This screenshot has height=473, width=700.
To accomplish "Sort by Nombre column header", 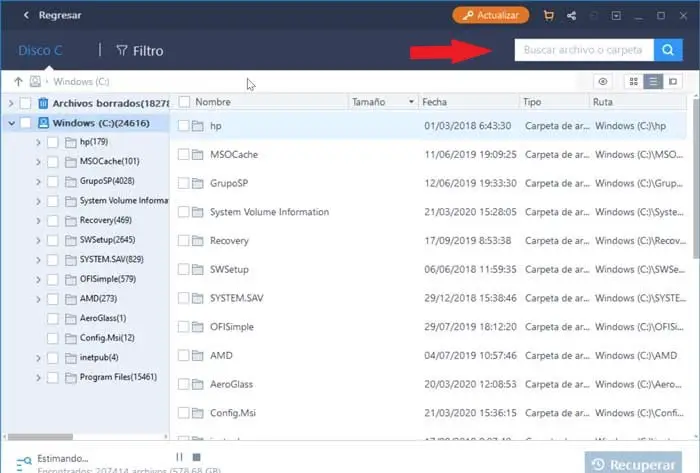I will [213, 102].
